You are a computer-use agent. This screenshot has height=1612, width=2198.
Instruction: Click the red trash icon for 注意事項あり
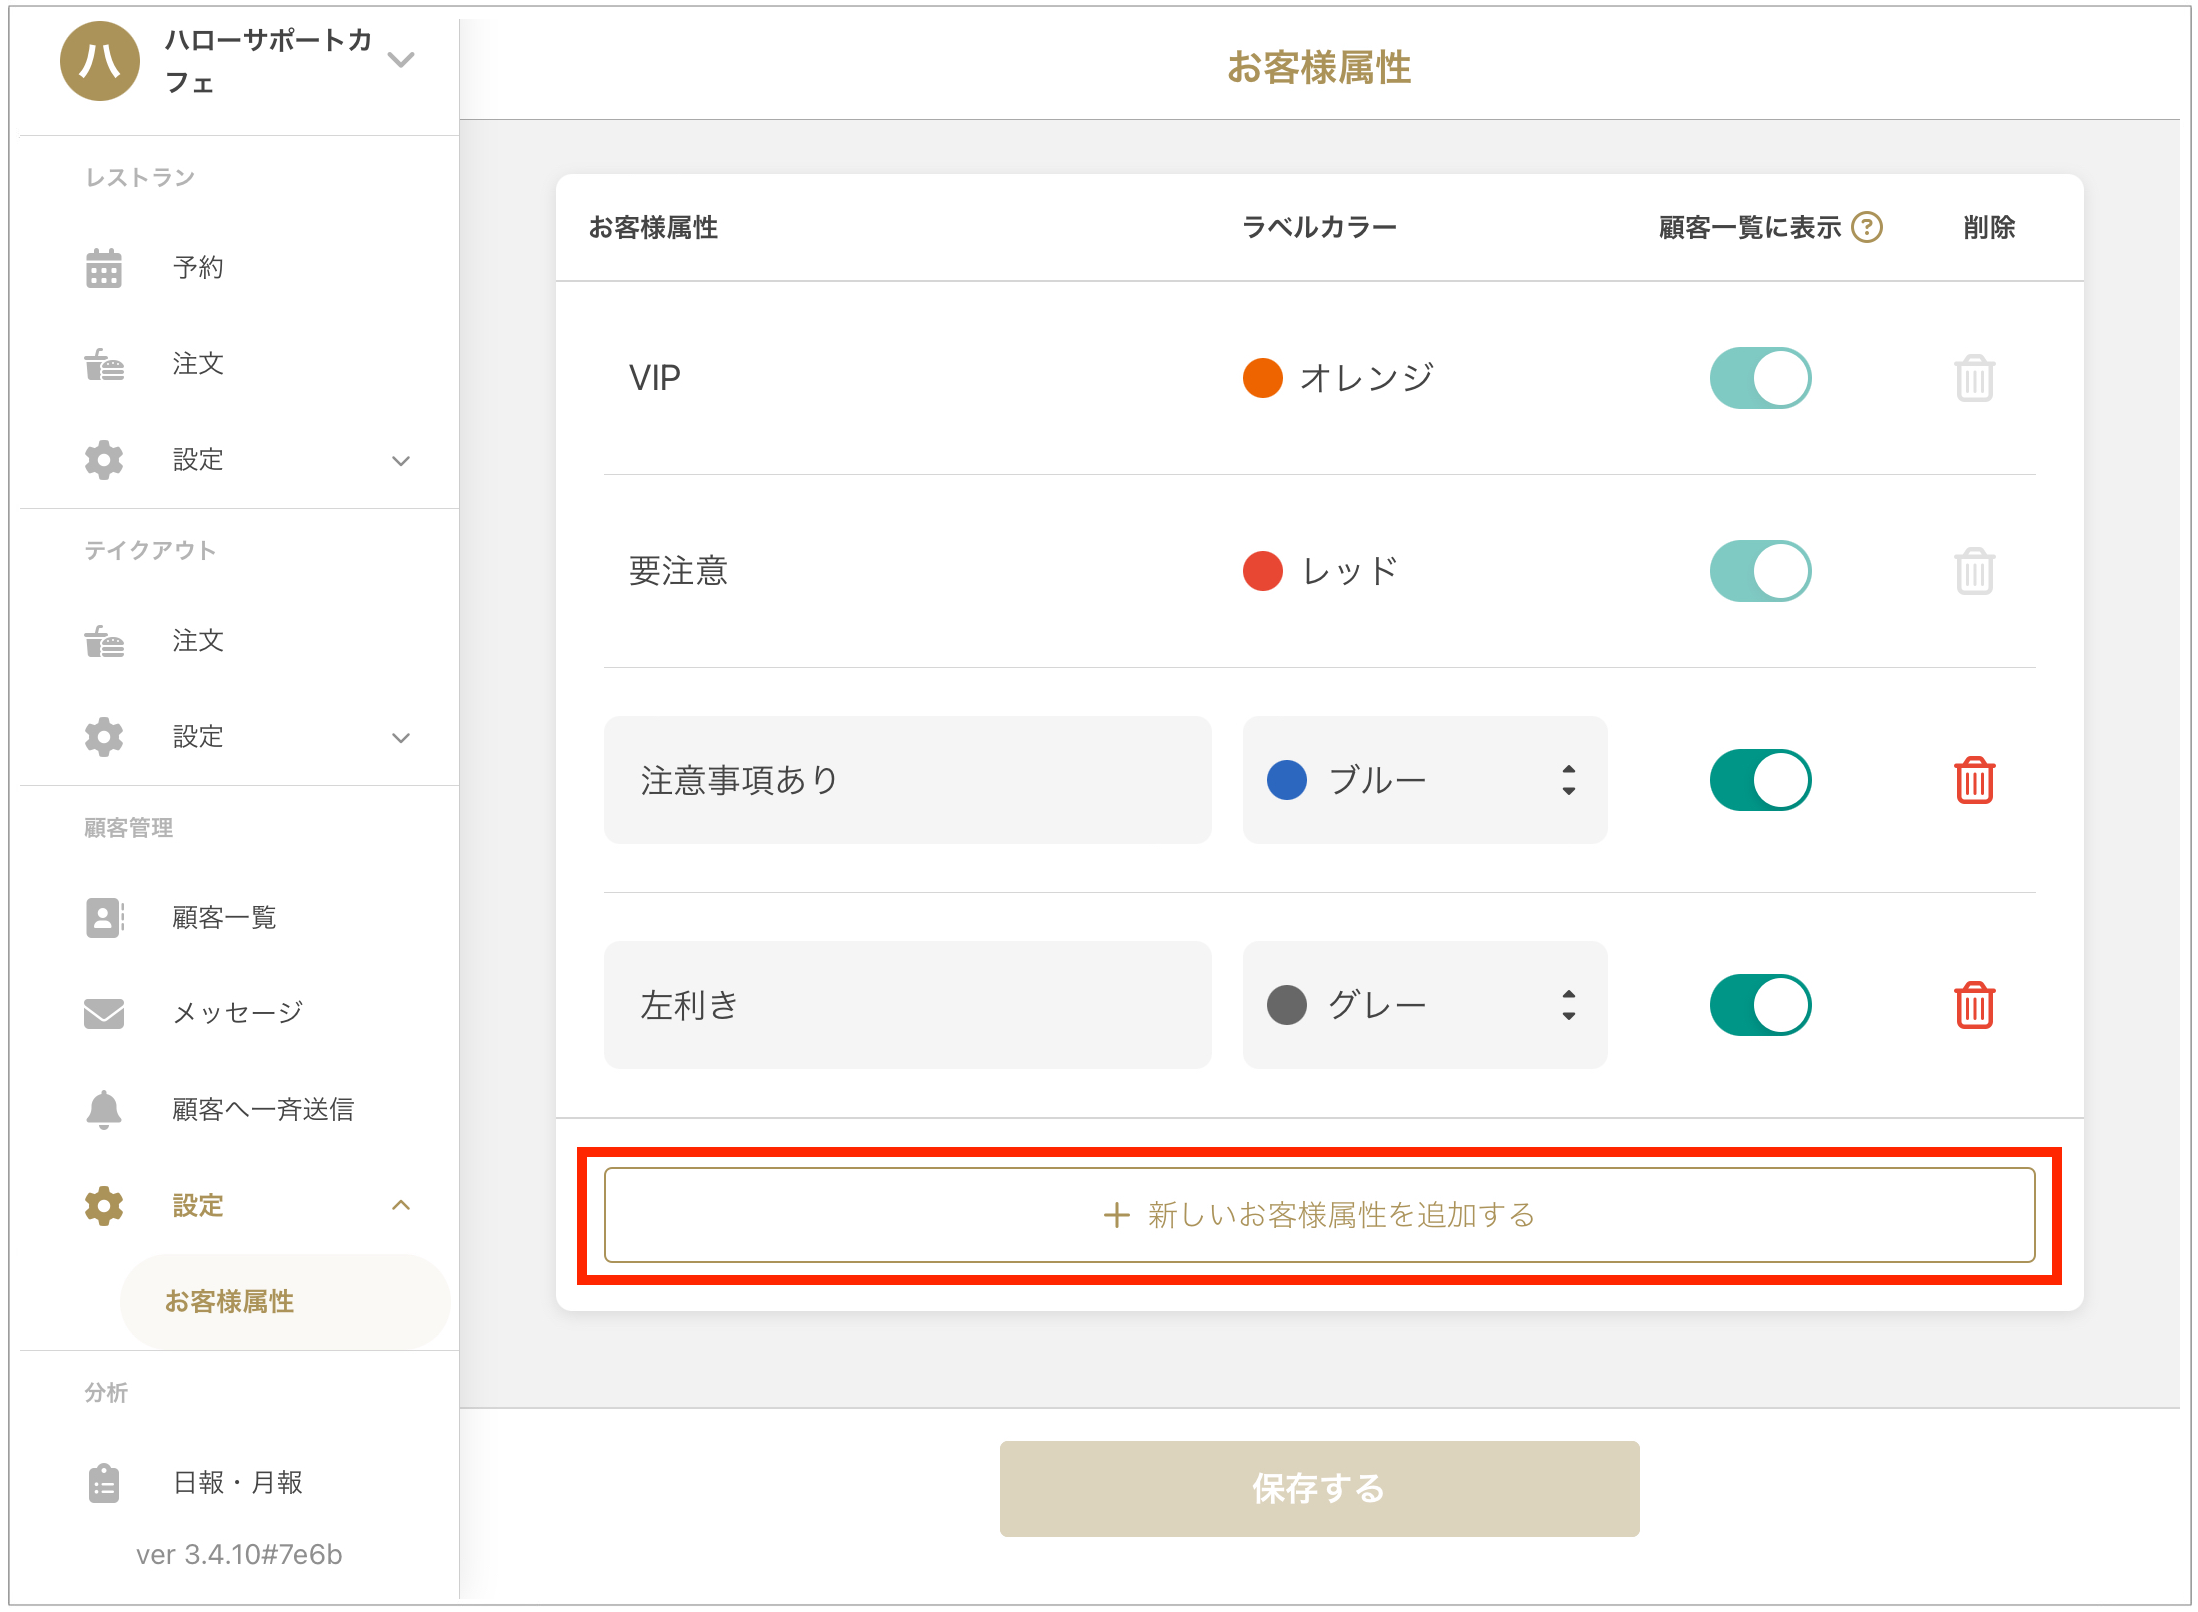(1974, 780)
